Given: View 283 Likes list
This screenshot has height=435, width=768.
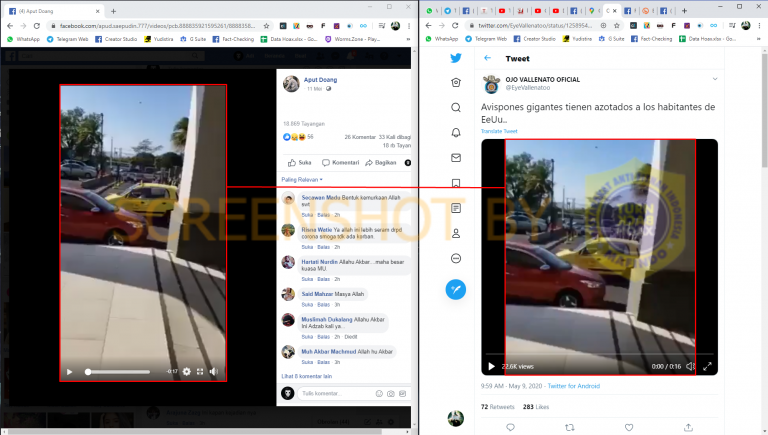Looking at the screenshot, I should tap(536, 407).
